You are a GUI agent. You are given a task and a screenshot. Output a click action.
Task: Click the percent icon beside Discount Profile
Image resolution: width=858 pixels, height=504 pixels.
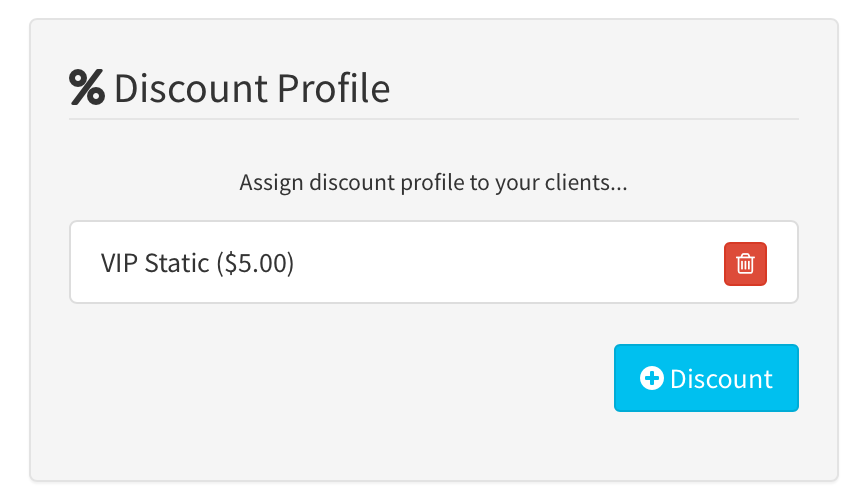87,88
